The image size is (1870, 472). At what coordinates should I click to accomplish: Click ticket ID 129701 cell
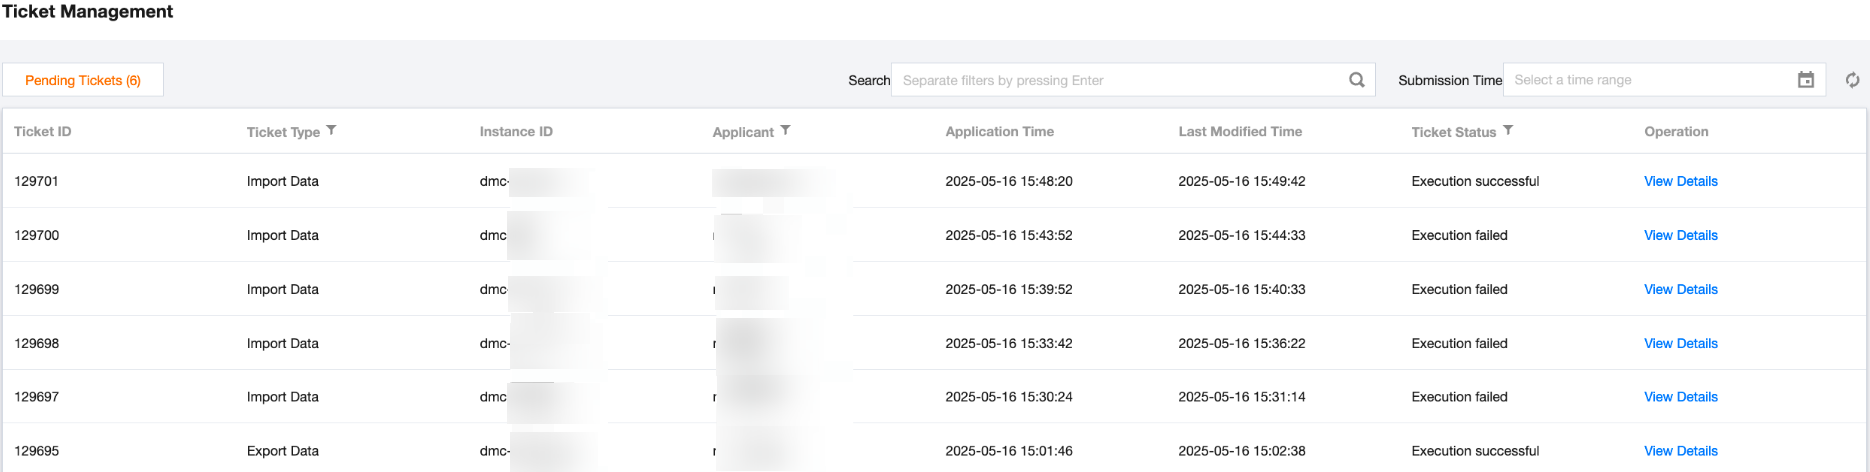[37, 181]
